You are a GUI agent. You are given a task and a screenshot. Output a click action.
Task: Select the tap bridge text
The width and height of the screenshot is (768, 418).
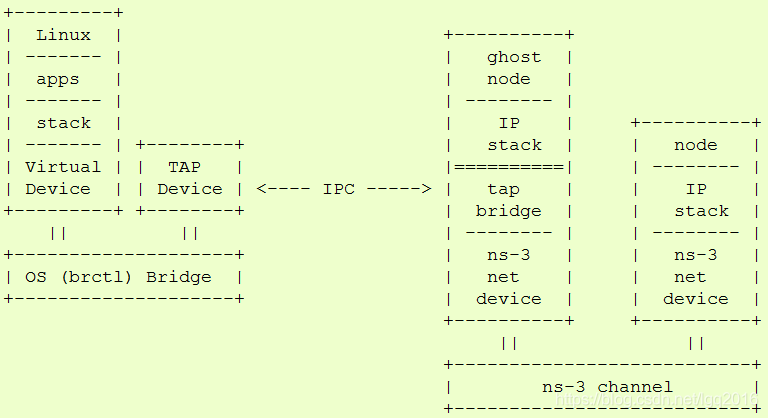pyautogui.click(x=509, y=200)
